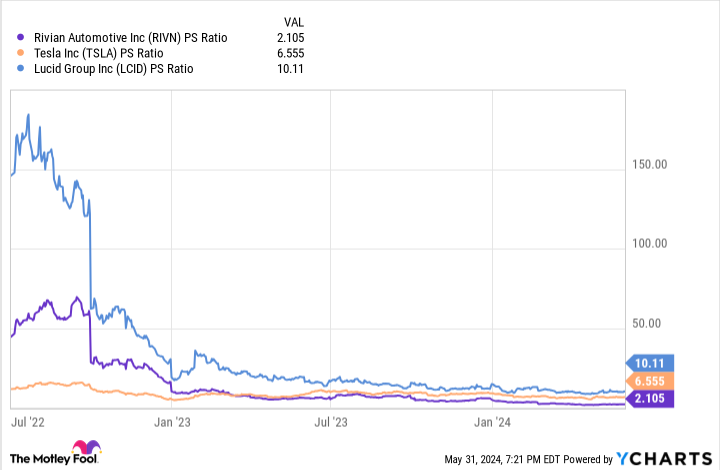
Task: Click the Jan '23 x-axis label
Action: (x=172, y=422)
